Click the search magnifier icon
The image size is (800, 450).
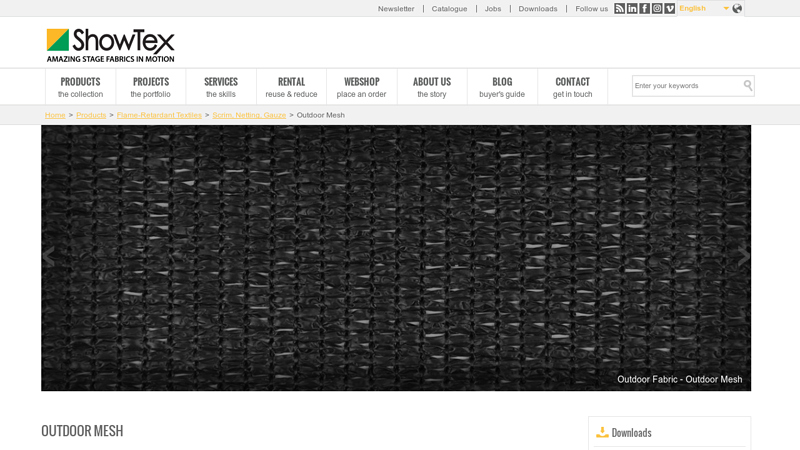(x=747, y=86)
